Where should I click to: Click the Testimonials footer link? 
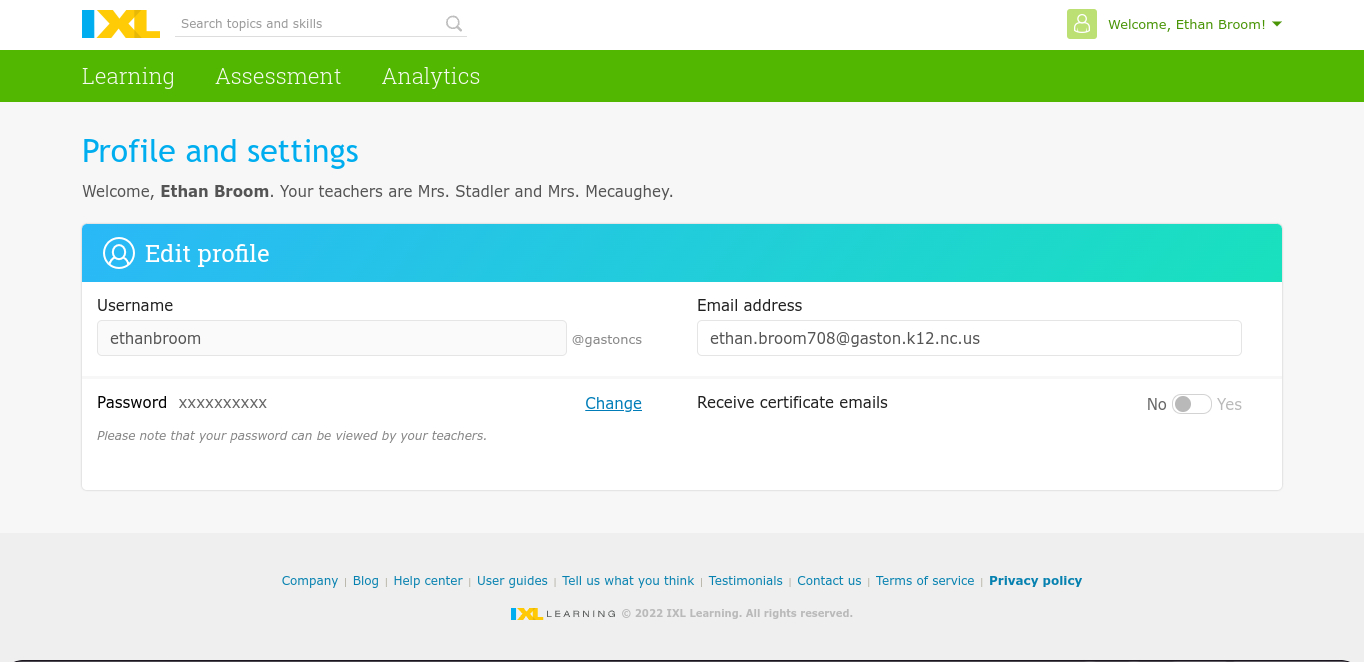[x=745, y=580]
